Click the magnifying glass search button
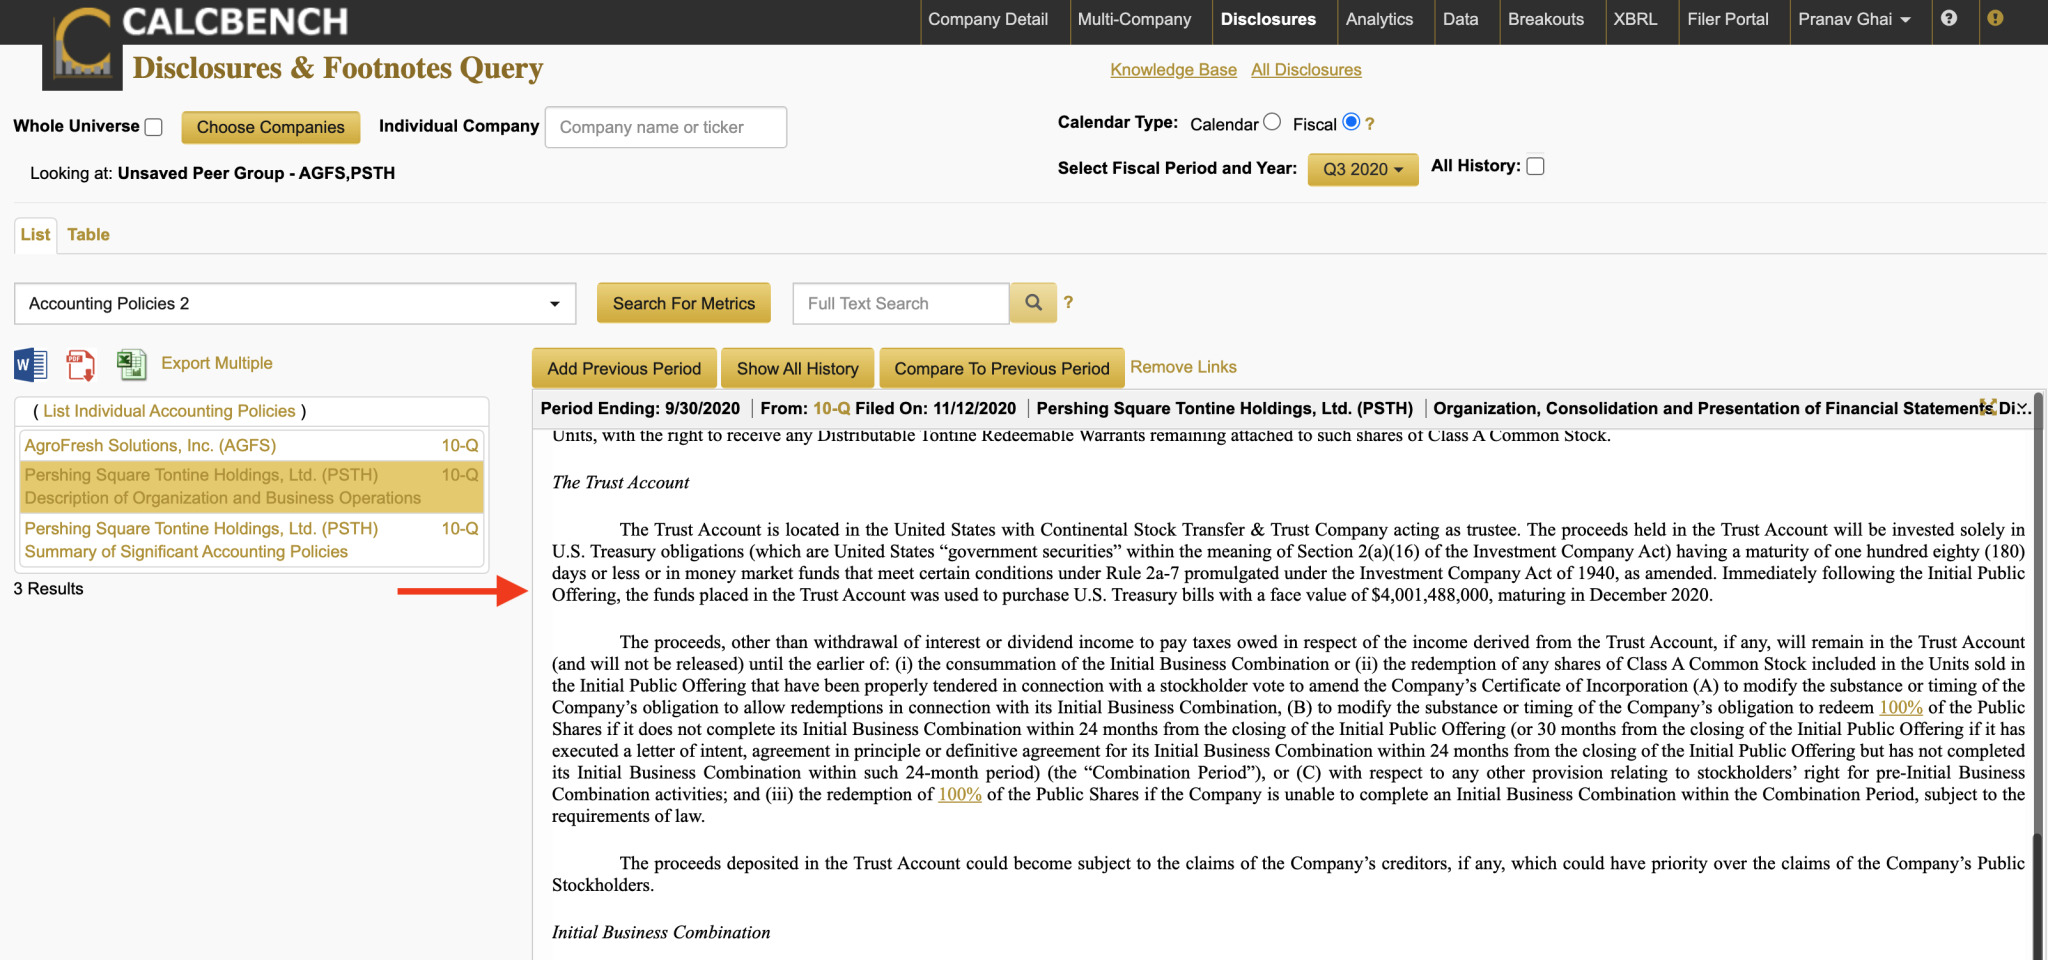 coord(1034,303)
